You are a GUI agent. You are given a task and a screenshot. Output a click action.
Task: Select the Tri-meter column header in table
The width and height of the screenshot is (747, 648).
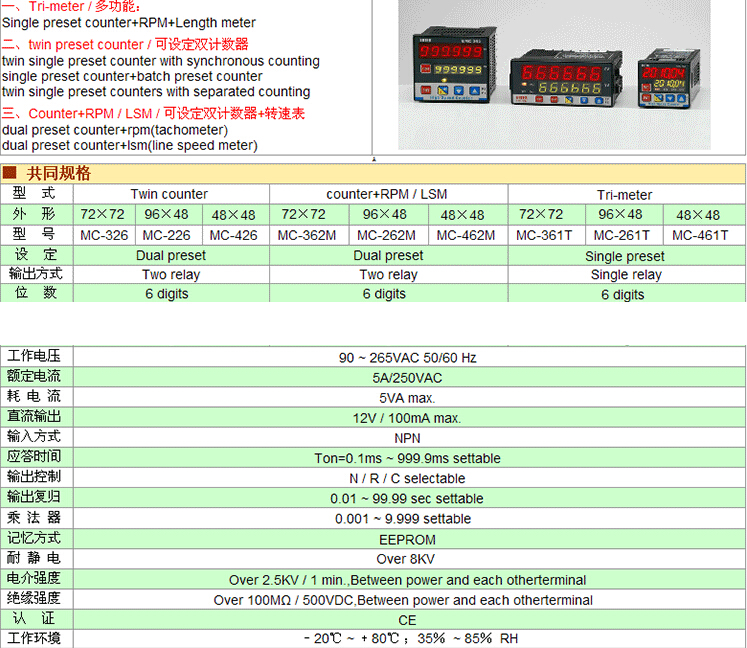coord(625,195)
